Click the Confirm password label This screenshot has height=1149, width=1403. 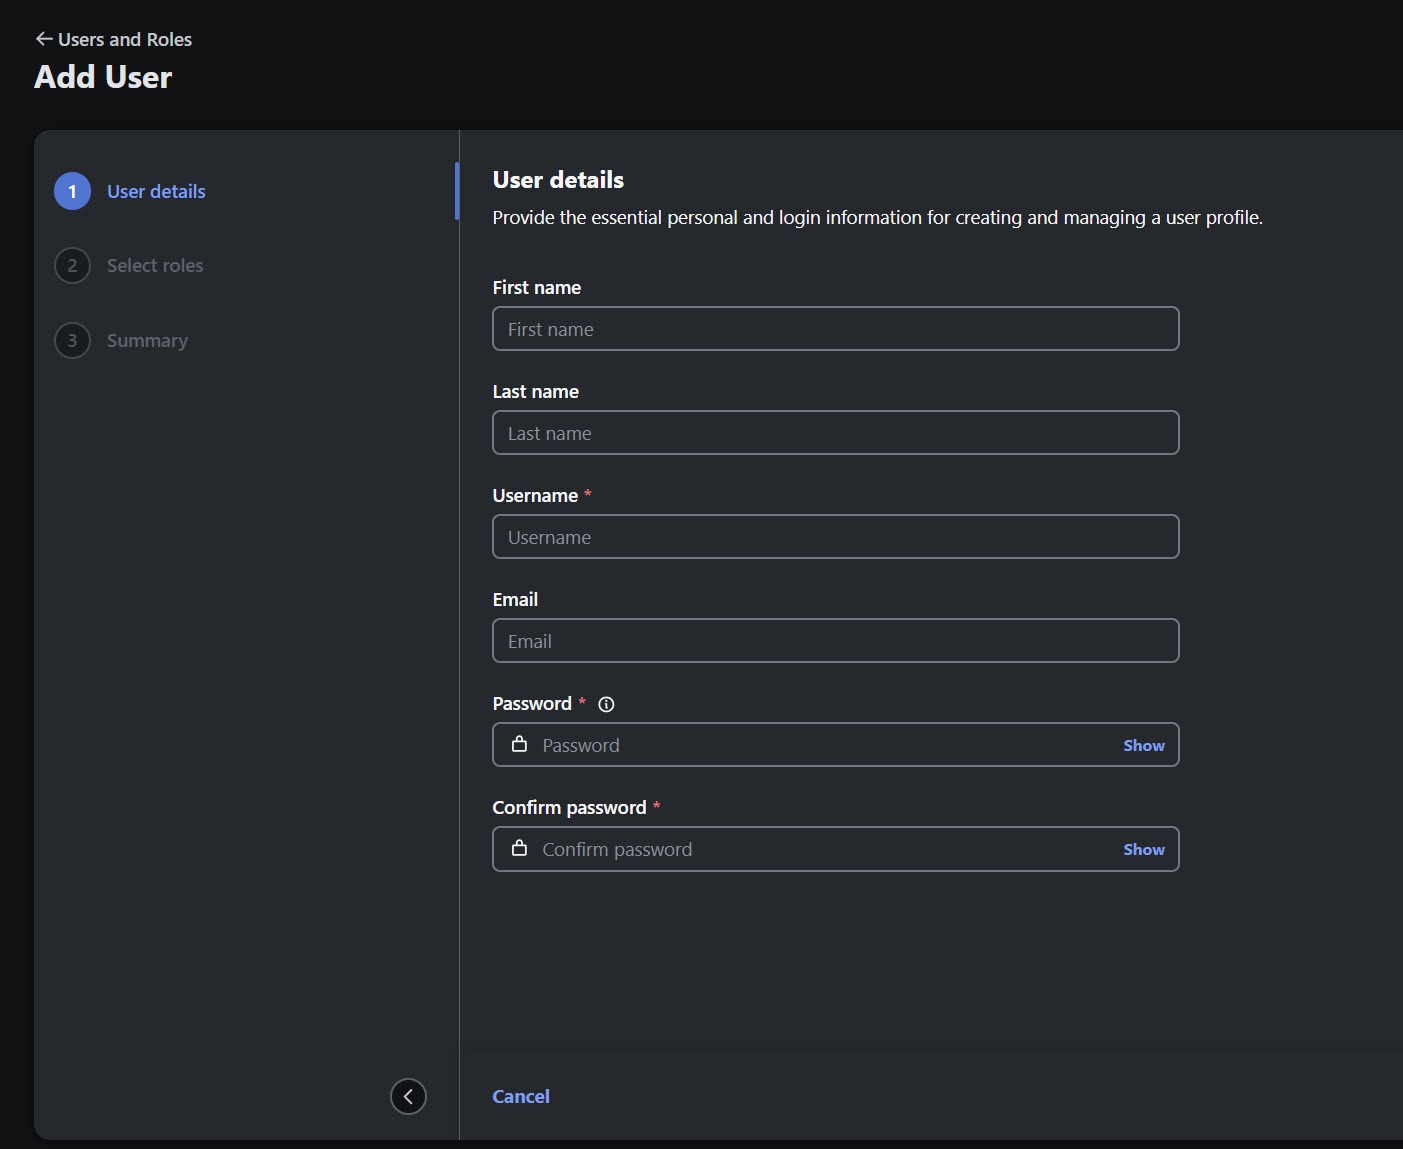569,807
